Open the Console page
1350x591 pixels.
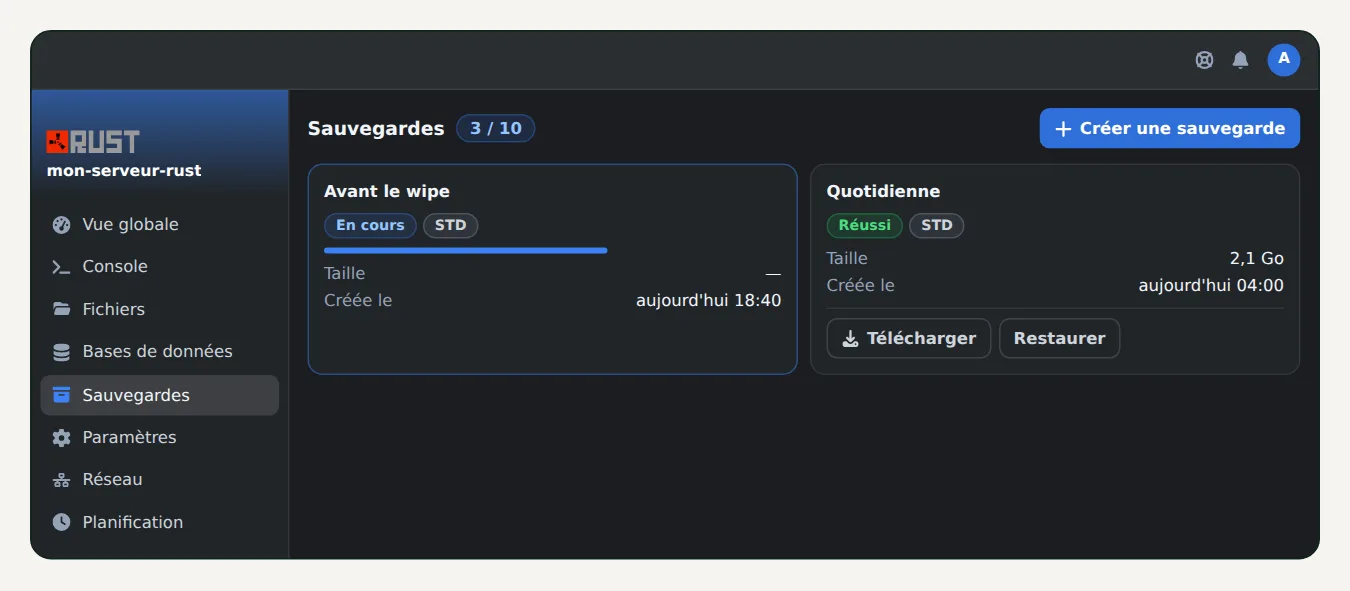tap(159, 267)
